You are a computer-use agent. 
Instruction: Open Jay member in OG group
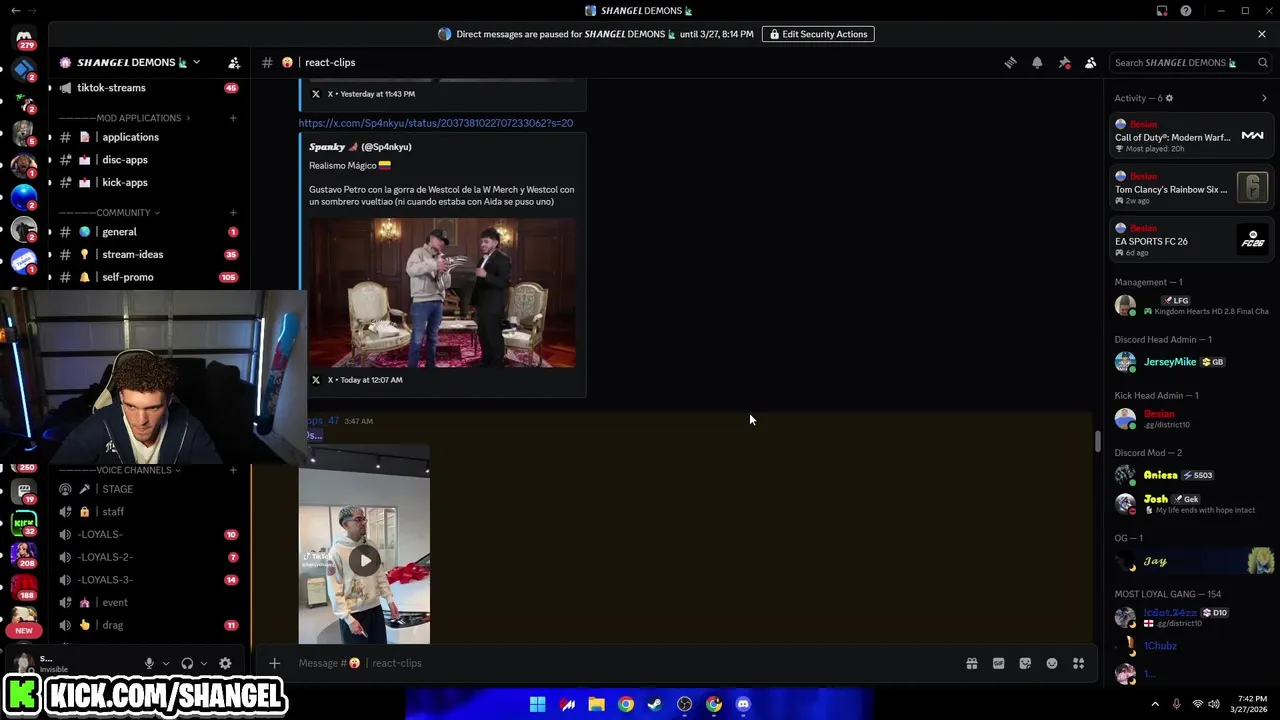(1191, 562)
